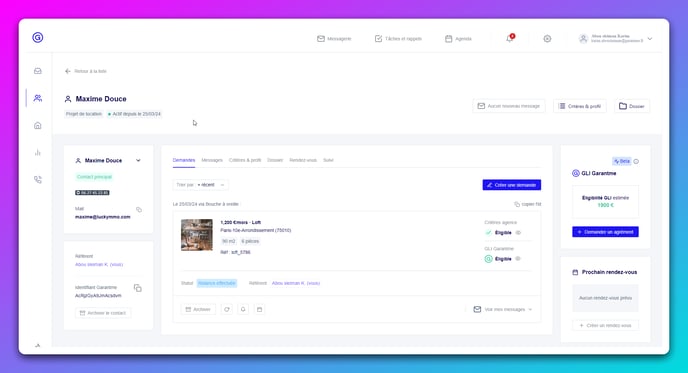Image resolution: width=688 pixels, height=373 pixels.
Task: Select the contacts icon in left sidebar
Action: pyautogui.click(x=38, y=98)
